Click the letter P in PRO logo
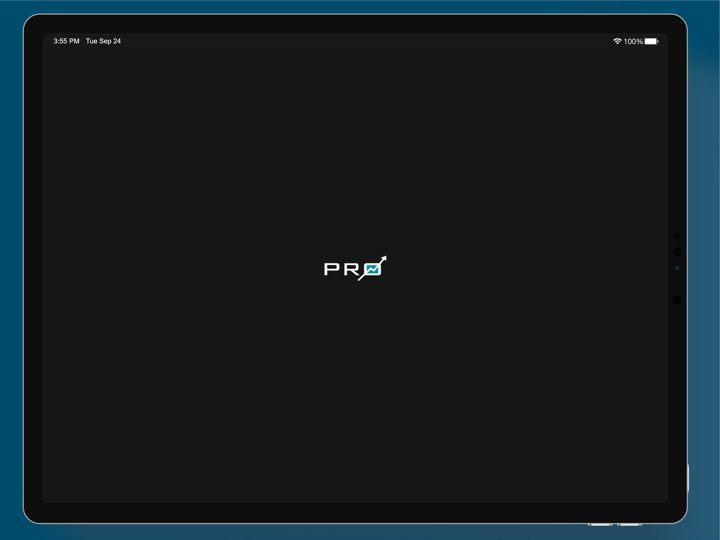The image size is (720, 540). coord(332,269)
